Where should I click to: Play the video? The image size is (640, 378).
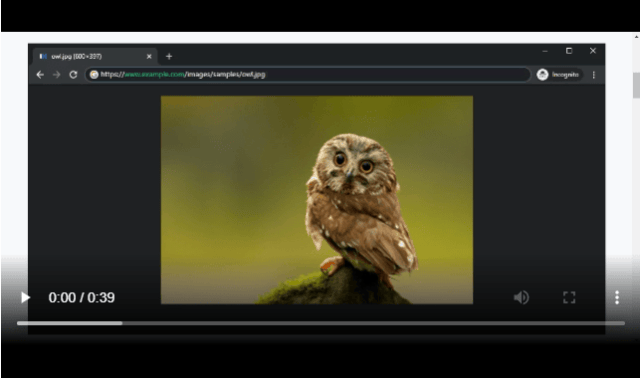pos(25,298)
